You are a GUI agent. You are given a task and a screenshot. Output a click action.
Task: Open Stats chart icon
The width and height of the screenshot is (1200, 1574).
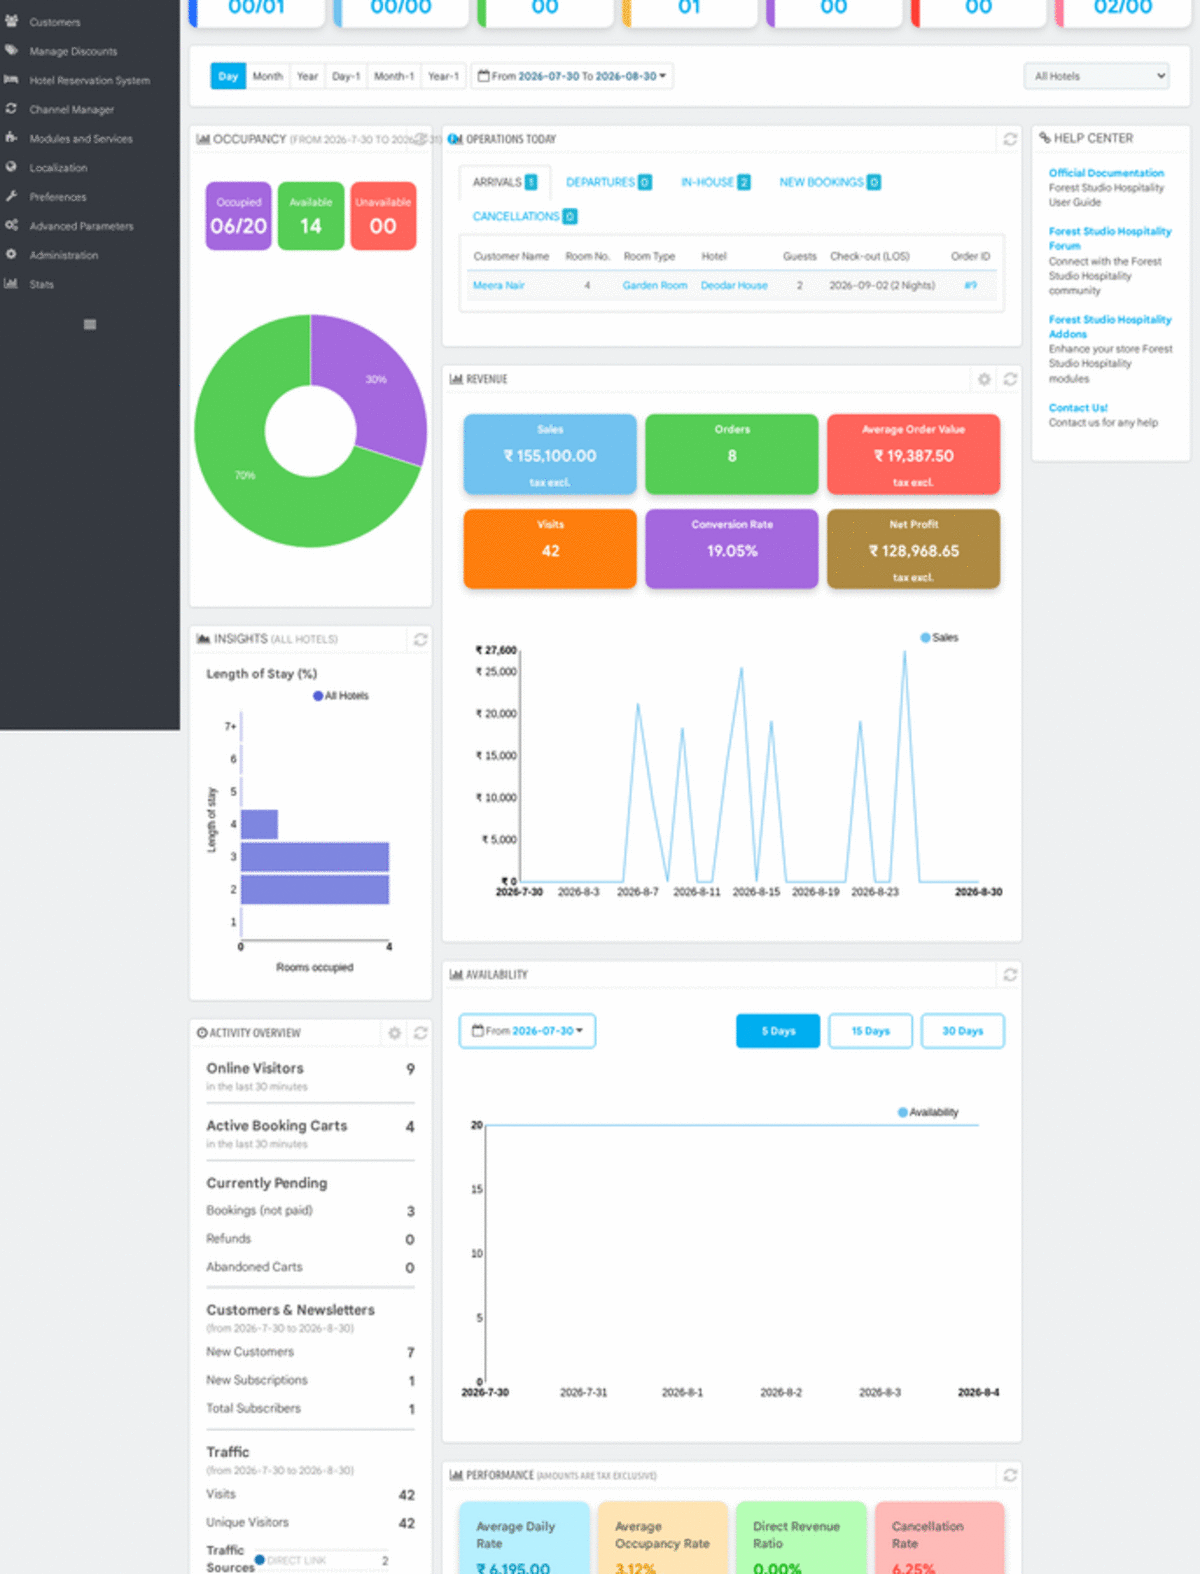12,283
